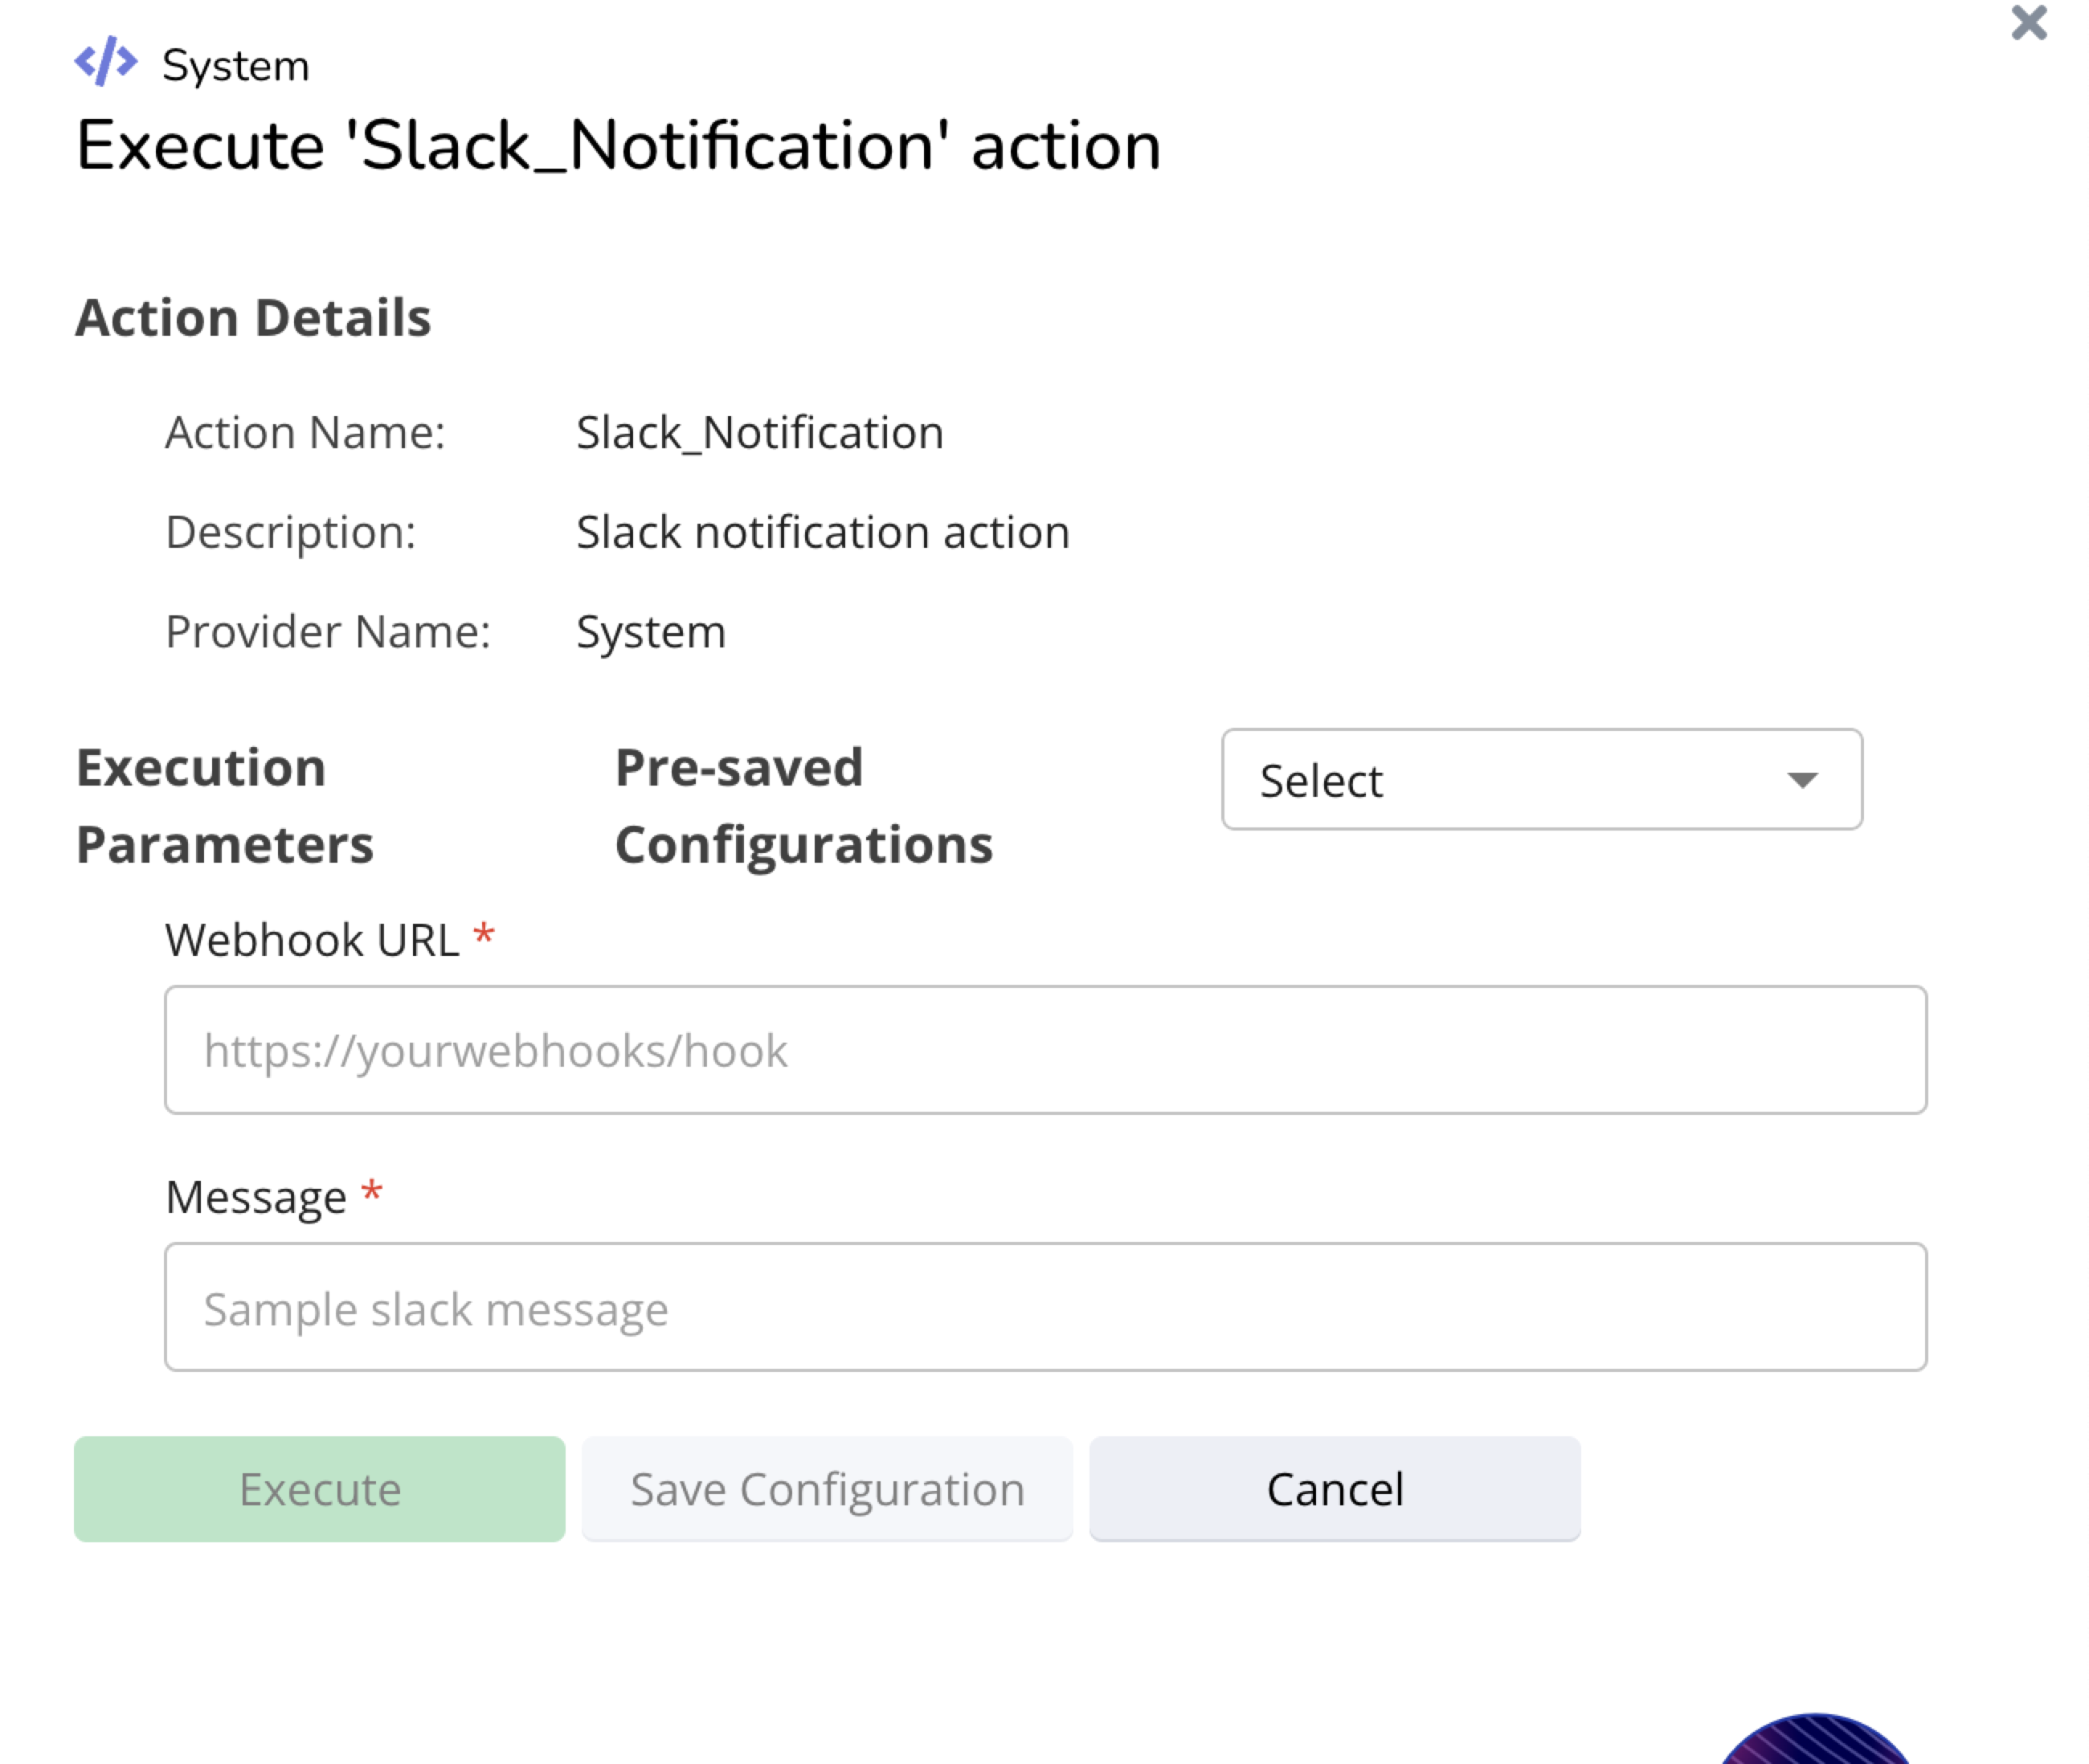2089x1764 pixels.
Task: Click the Execute button
Action: coord(319,1488)
